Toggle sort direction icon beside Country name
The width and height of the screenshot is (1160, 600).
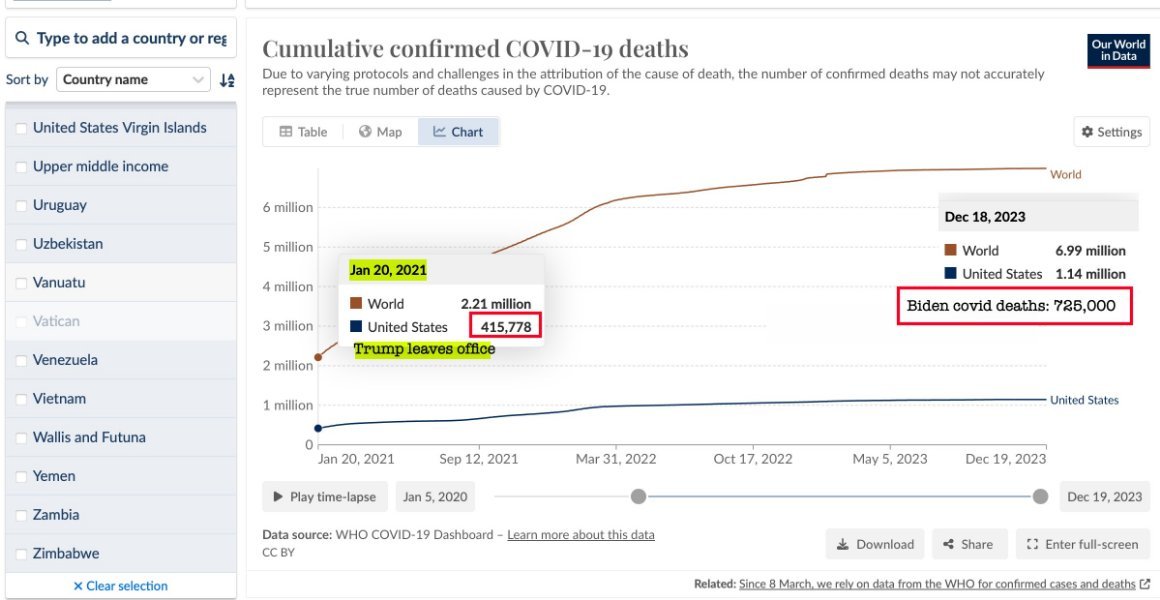click(x=227, y=80)
